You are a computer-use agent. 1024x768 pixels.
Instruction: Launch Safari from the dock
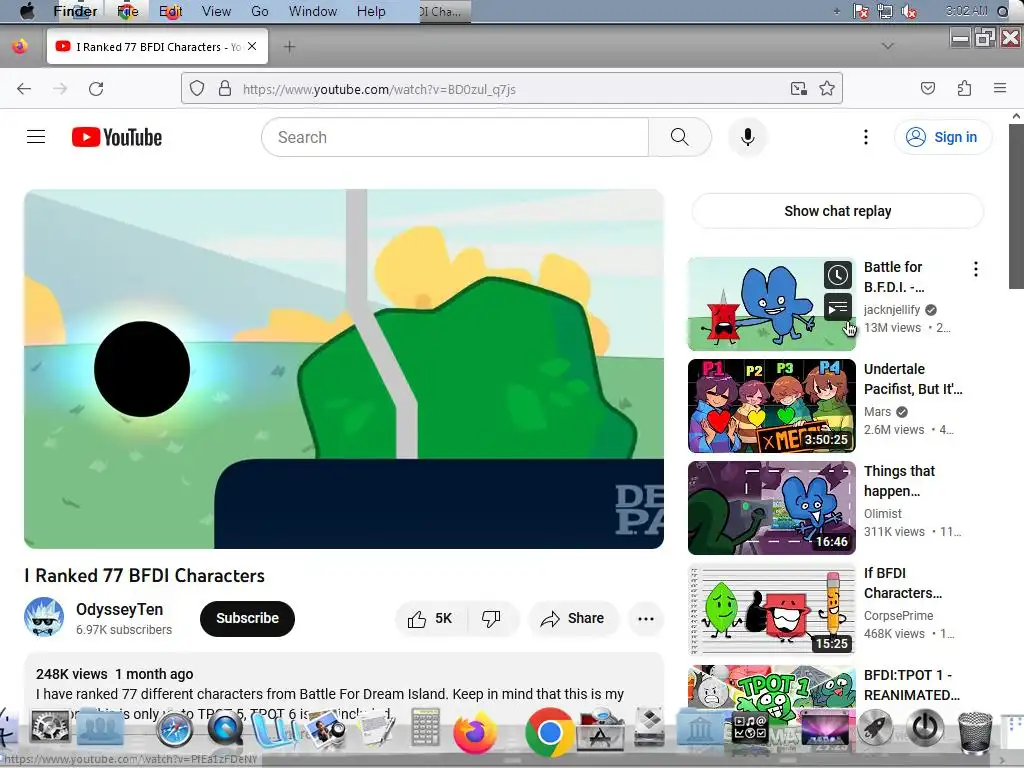coord(174,728)
